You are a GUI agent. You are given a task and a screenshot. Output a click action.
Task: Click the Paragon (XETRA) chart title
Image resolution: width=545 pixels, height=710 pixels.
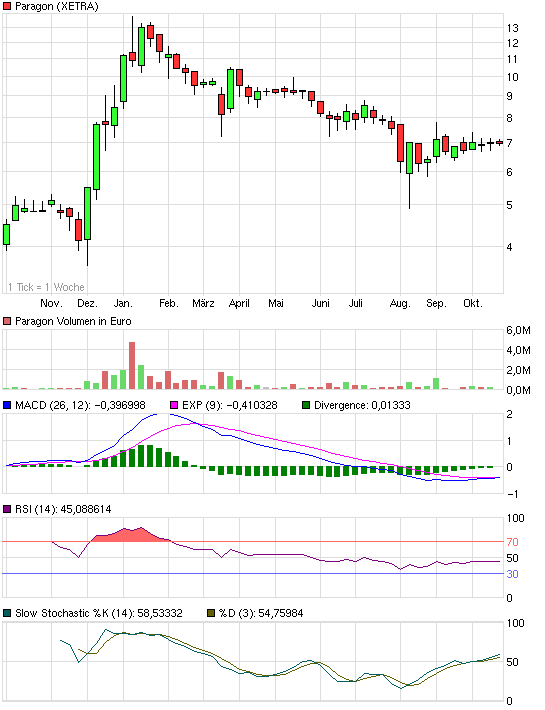pos(57,6)
